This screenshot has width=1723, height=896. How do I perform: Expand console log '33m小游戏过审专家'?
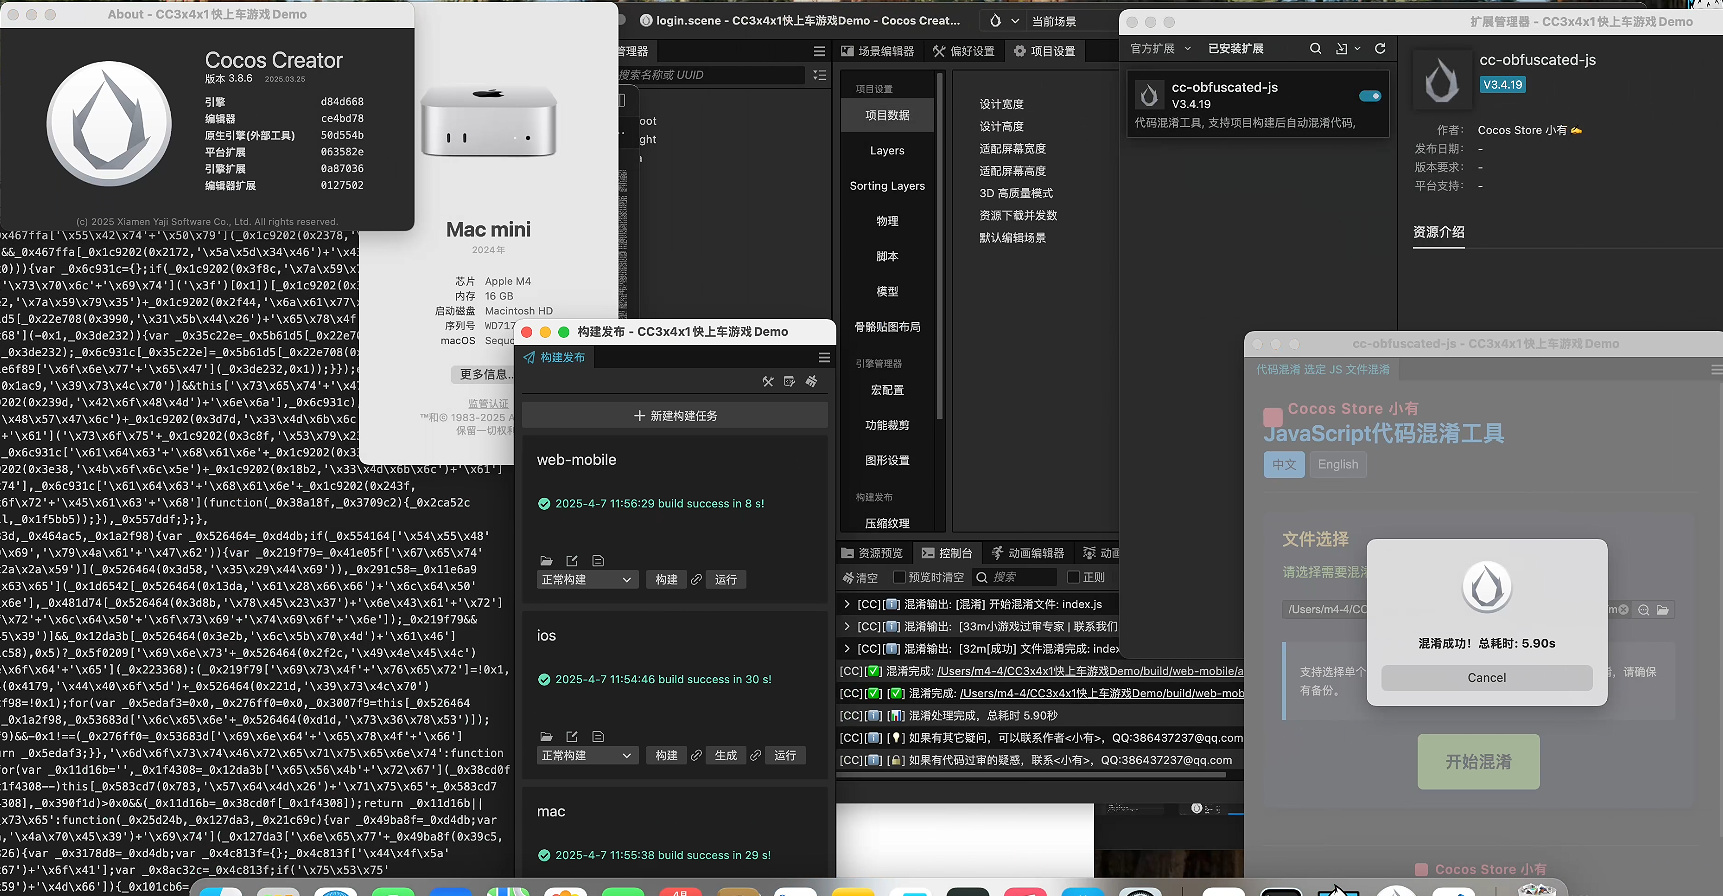847,626
